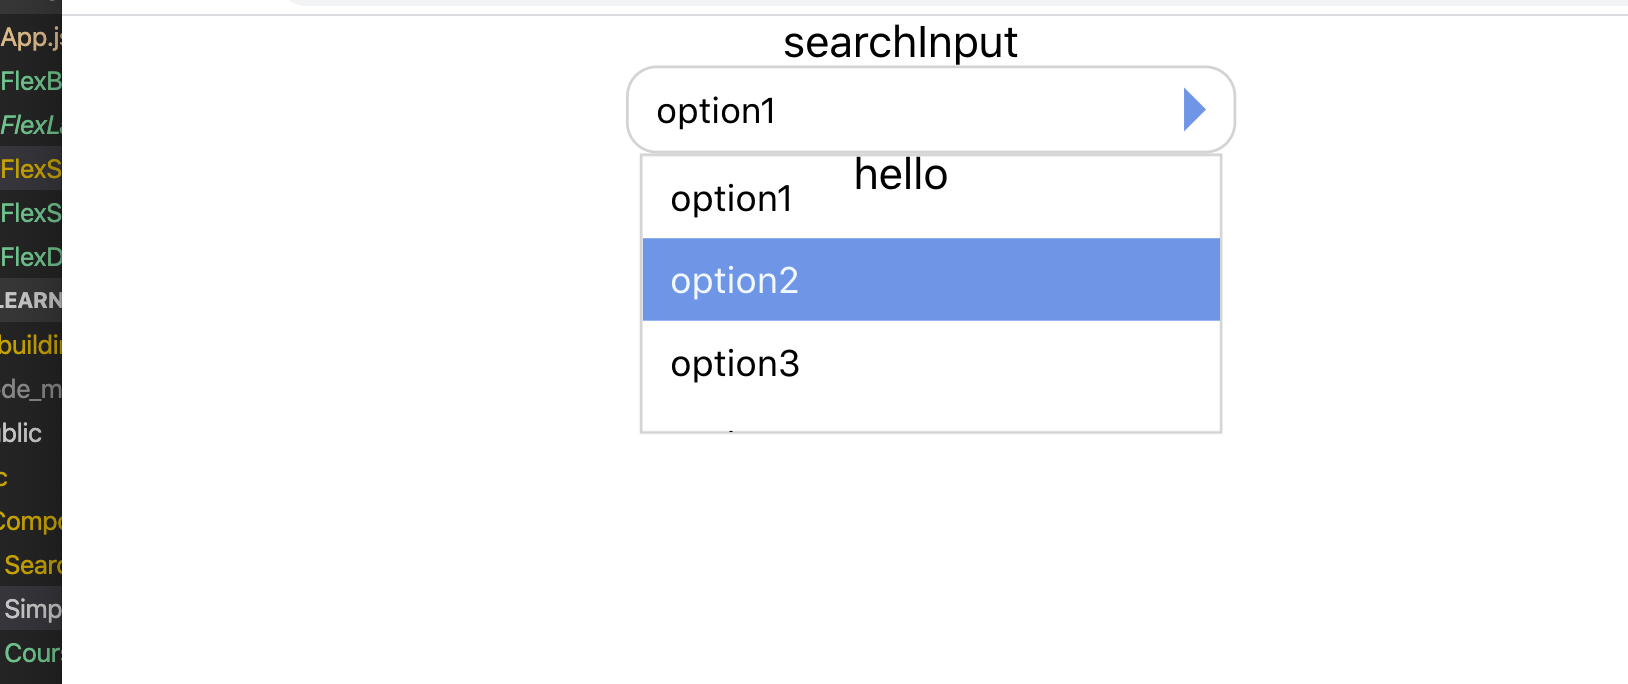This screenshot has height=684, width=1628.
Task: Open the App.js file tab
Action: coord(30,38)
